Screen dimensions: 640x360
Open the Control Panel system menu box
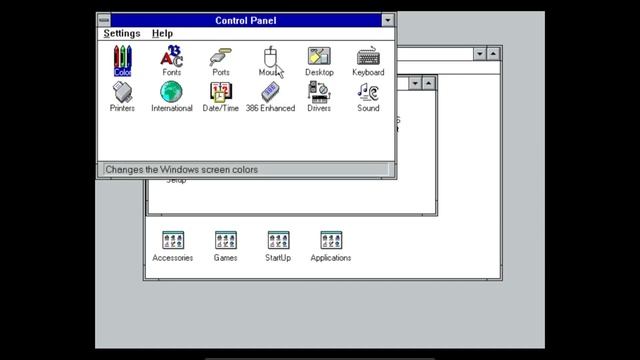(104, 20)
